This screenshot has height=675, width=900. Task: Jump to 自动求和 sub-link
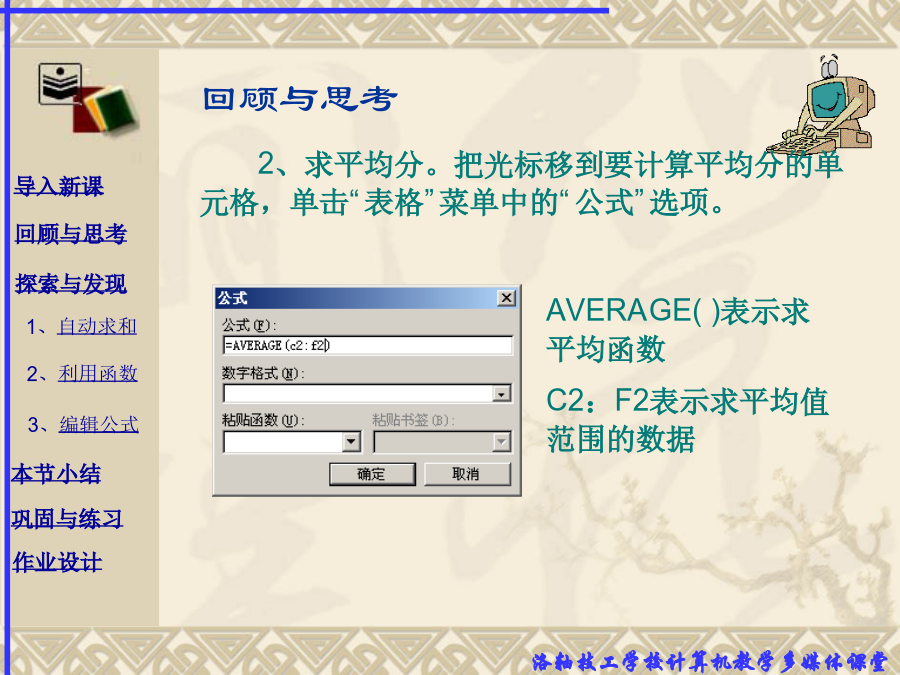[x=97, y=326]
